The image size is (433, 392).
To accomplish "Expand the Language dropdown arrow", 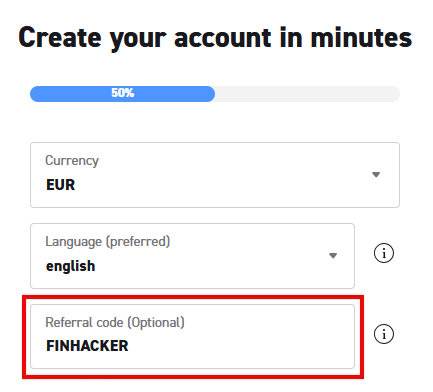I will tap(333, 256).
